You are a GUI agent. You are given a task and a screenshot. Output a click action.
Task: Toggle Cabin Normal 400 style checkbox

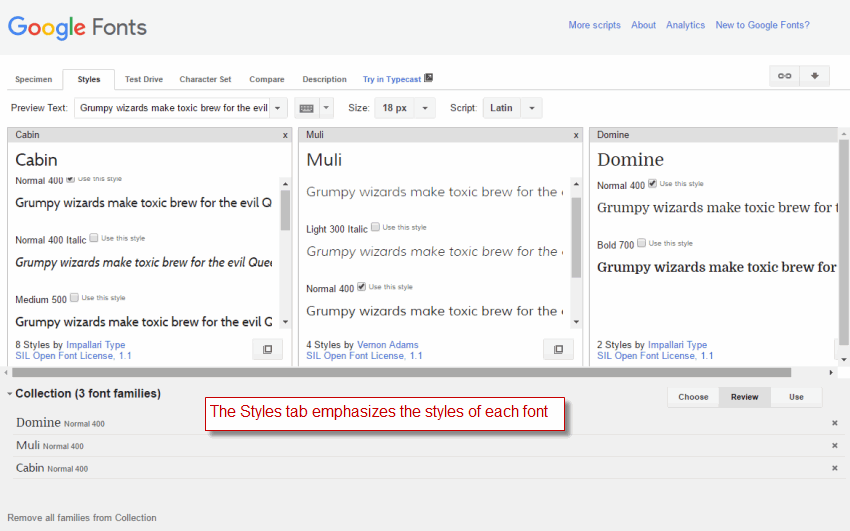coord(70,179)
